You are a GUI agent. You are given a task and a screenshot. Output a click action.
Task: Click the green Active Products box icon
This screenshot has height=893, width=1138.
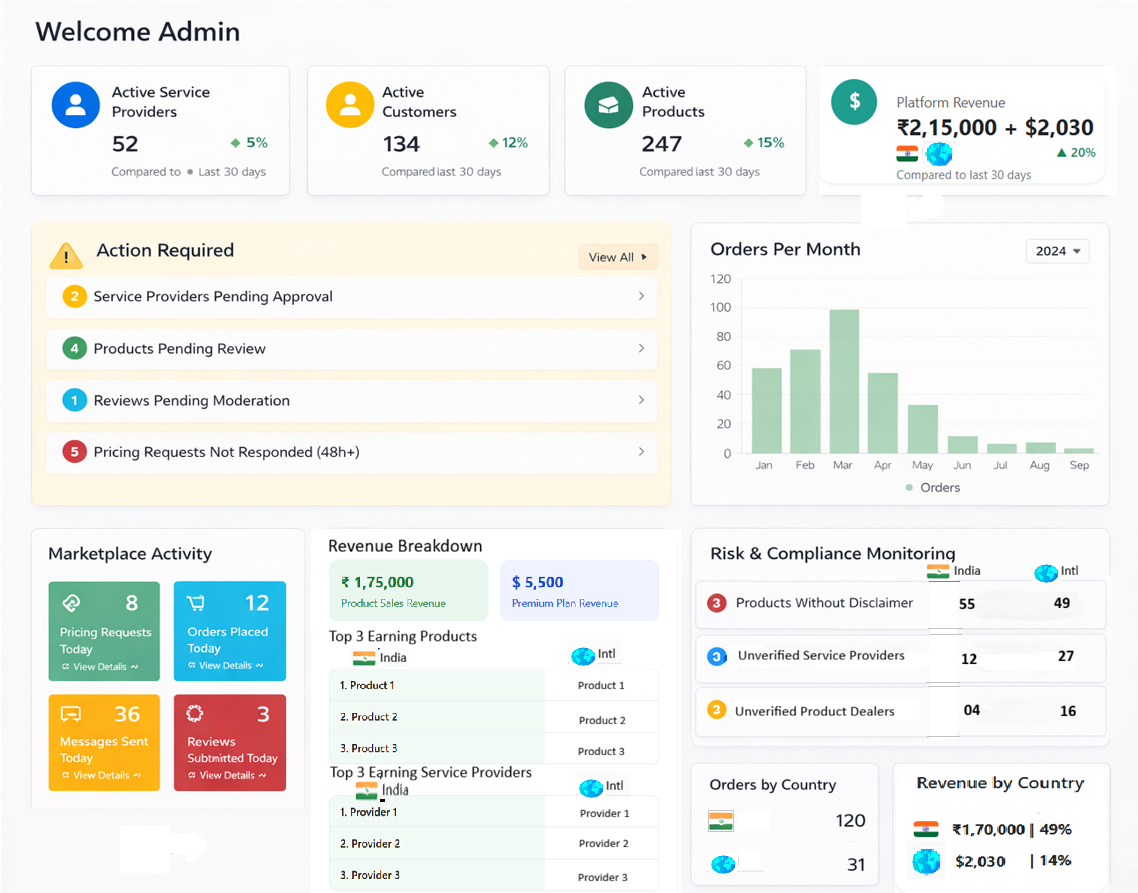pyautogui.click(x=608, y=105)
